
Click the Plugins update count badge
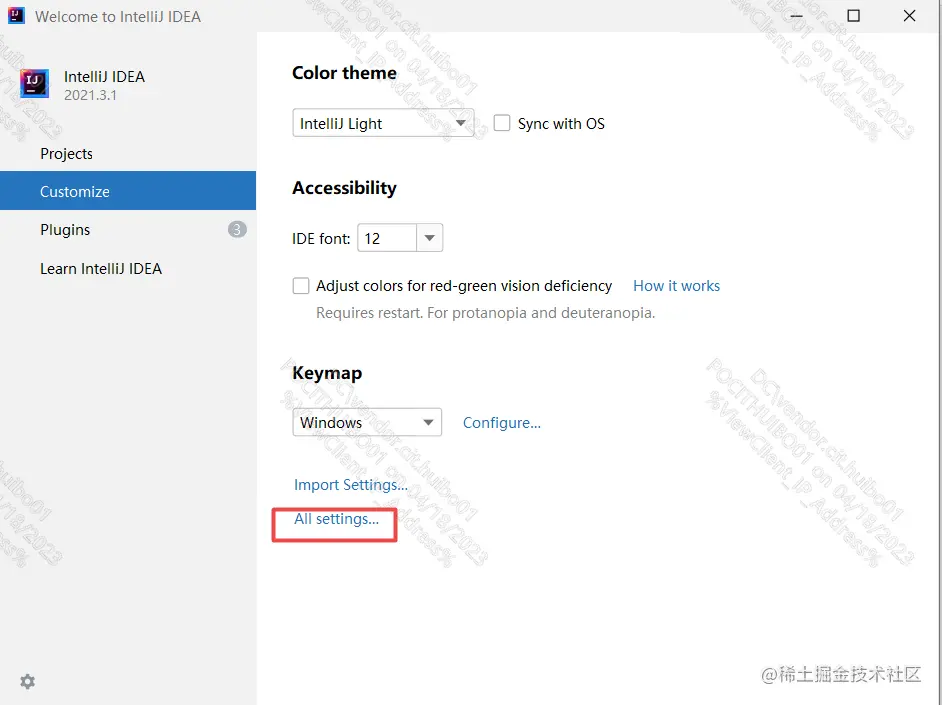237,229
